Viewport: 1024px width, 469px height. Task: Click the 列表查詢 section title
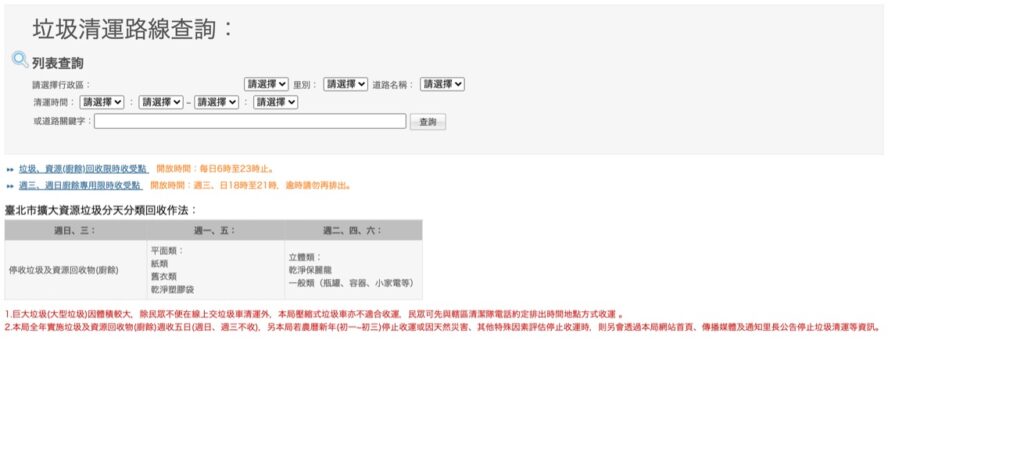click(x=58, y=63)
